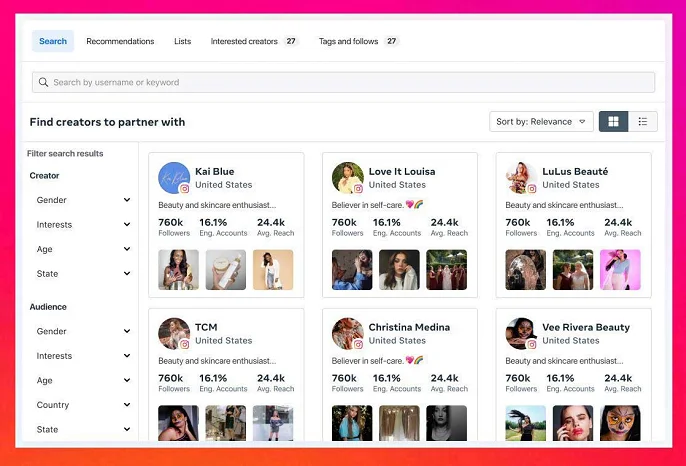Screen dimensions: 686x466
Task: Click the username or keyword search field
Action: coord(343,82)
